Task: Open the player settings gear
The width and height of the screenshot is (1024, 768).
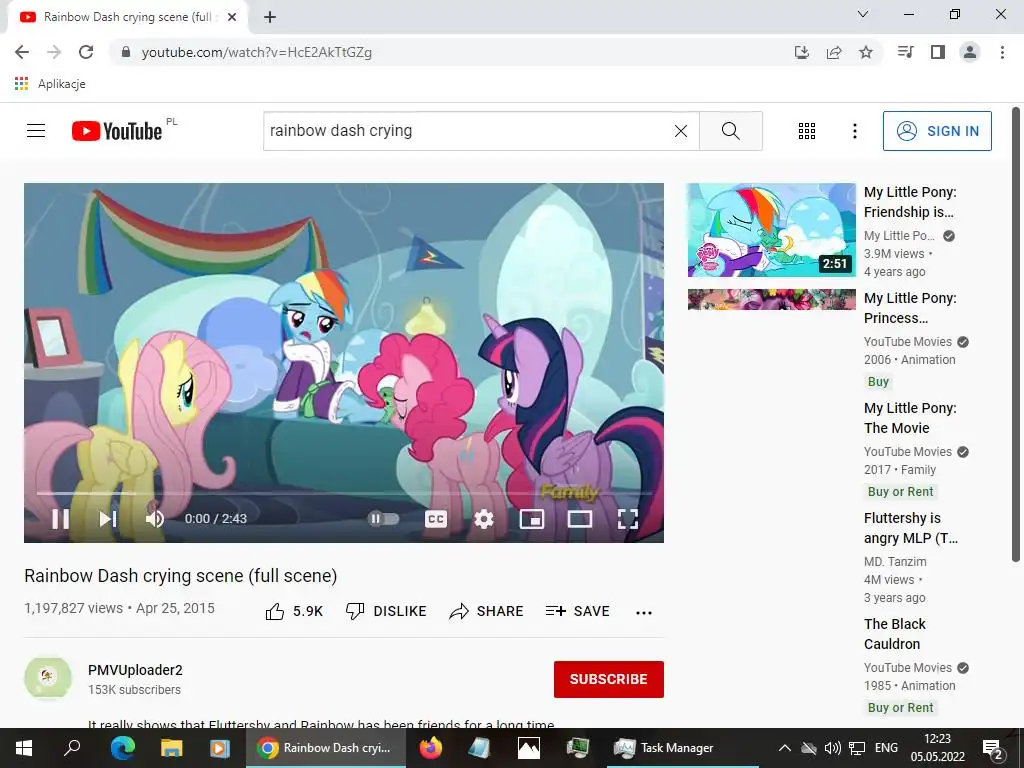Action: pyautogui.click(x=483, y=519)
